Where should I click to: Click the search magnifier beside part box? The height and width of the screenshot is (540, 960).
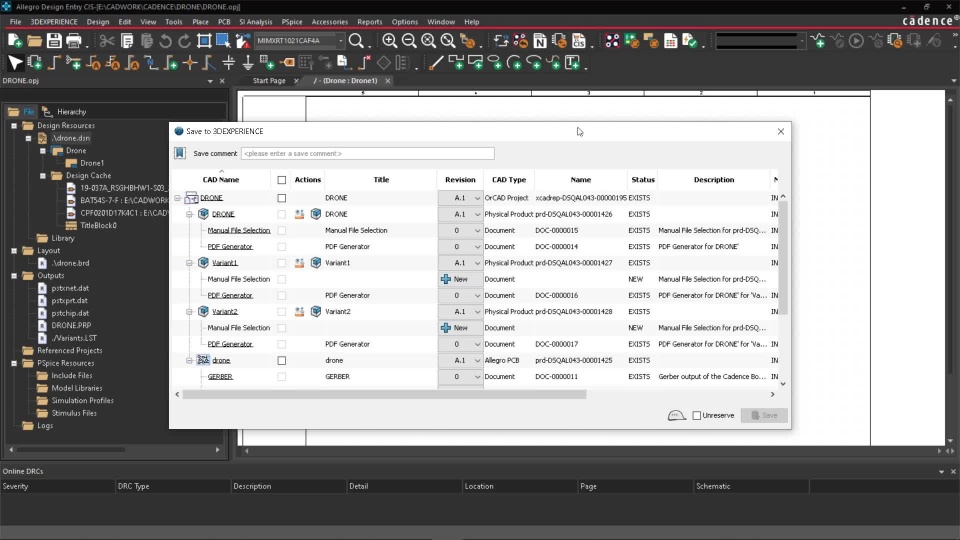coord(356,41)
